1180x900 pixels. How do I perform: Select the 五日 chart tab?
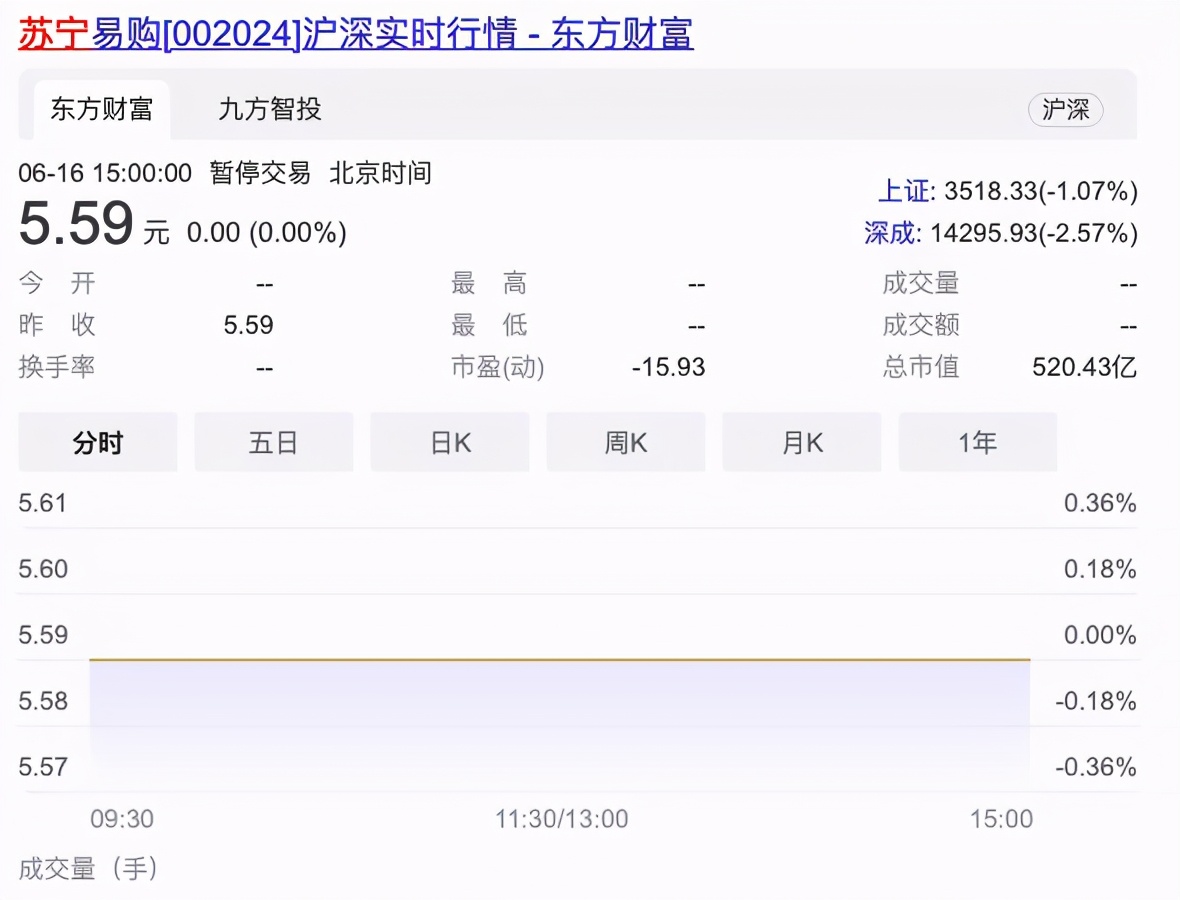[x=274, y=442]
